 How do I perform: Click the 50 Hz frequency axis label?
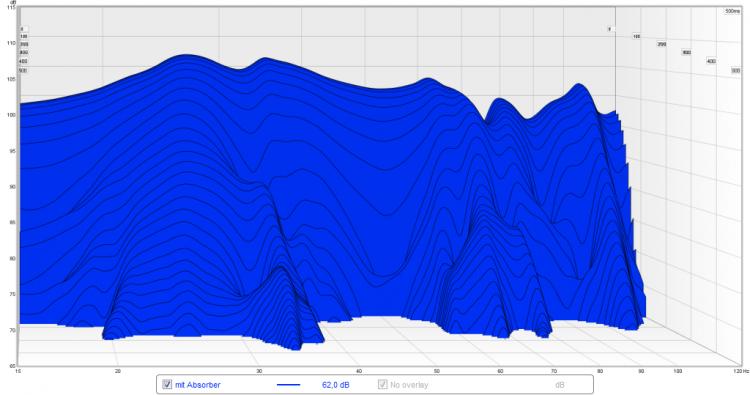click(x=437, y=371)
